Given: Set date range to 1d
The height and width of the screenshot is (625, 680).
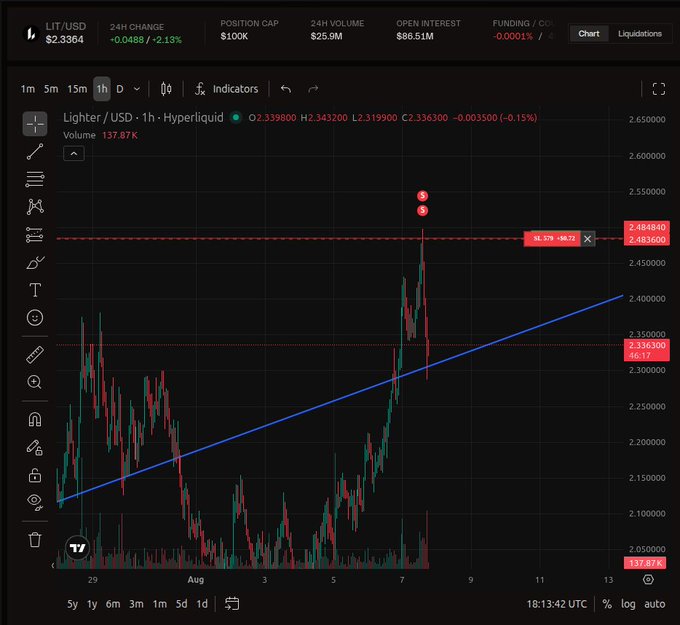Looking at the screenshot, I should (202, 604).
